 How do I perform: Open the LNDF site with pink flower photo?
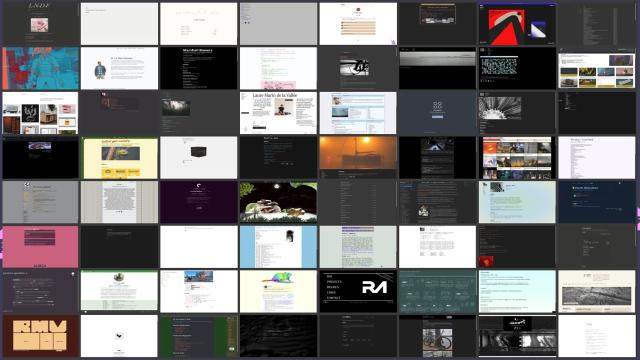point(40,24)
